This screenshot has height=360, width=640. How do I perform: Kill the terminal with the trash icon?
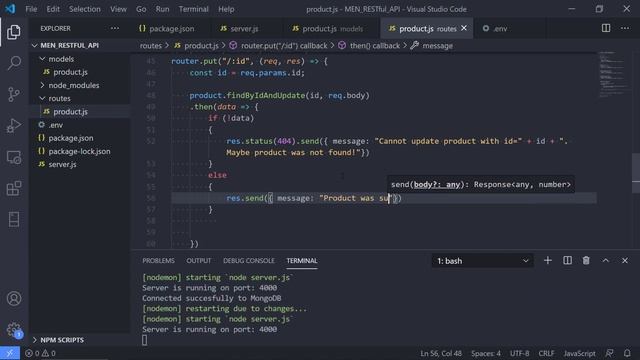[x=586, y=260]
